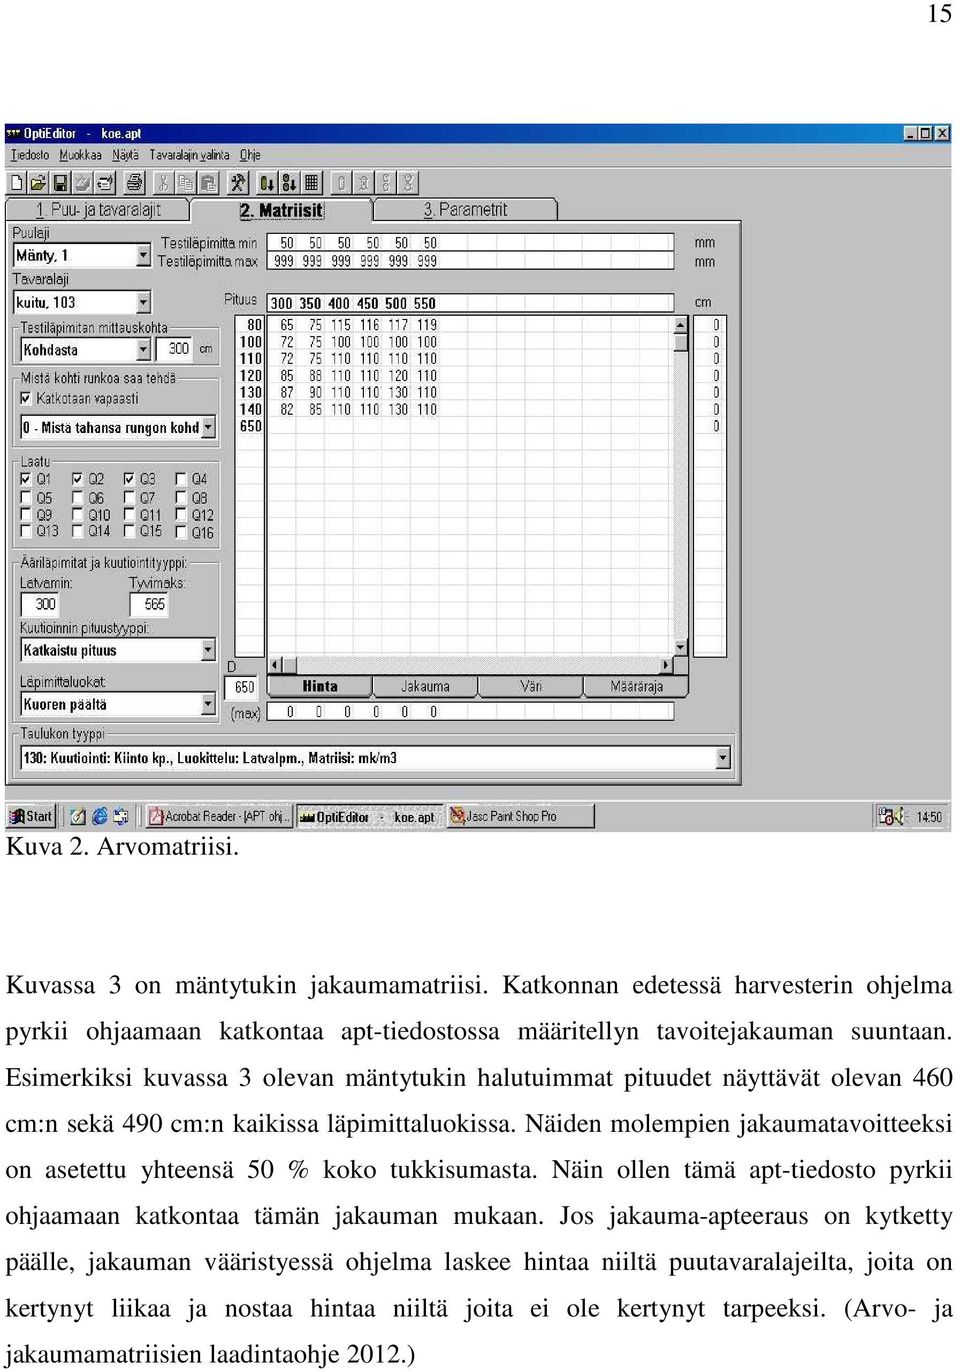This screenshot has height=1370, width=960.
Task: Select the Hinta matrix button
Action: [x=320, y=687]
